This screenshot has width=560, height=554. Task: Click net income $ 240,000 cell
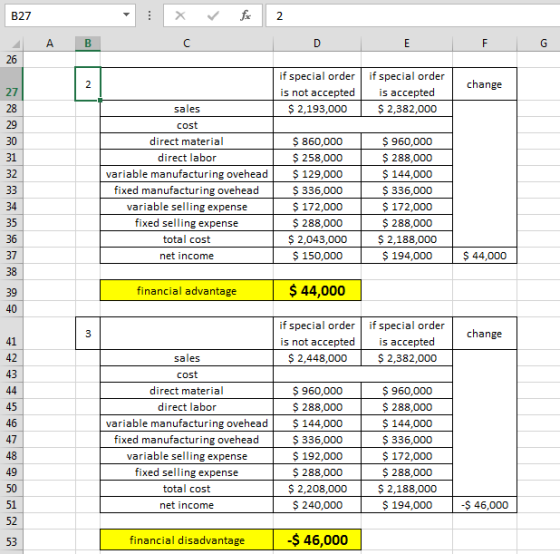317,505
